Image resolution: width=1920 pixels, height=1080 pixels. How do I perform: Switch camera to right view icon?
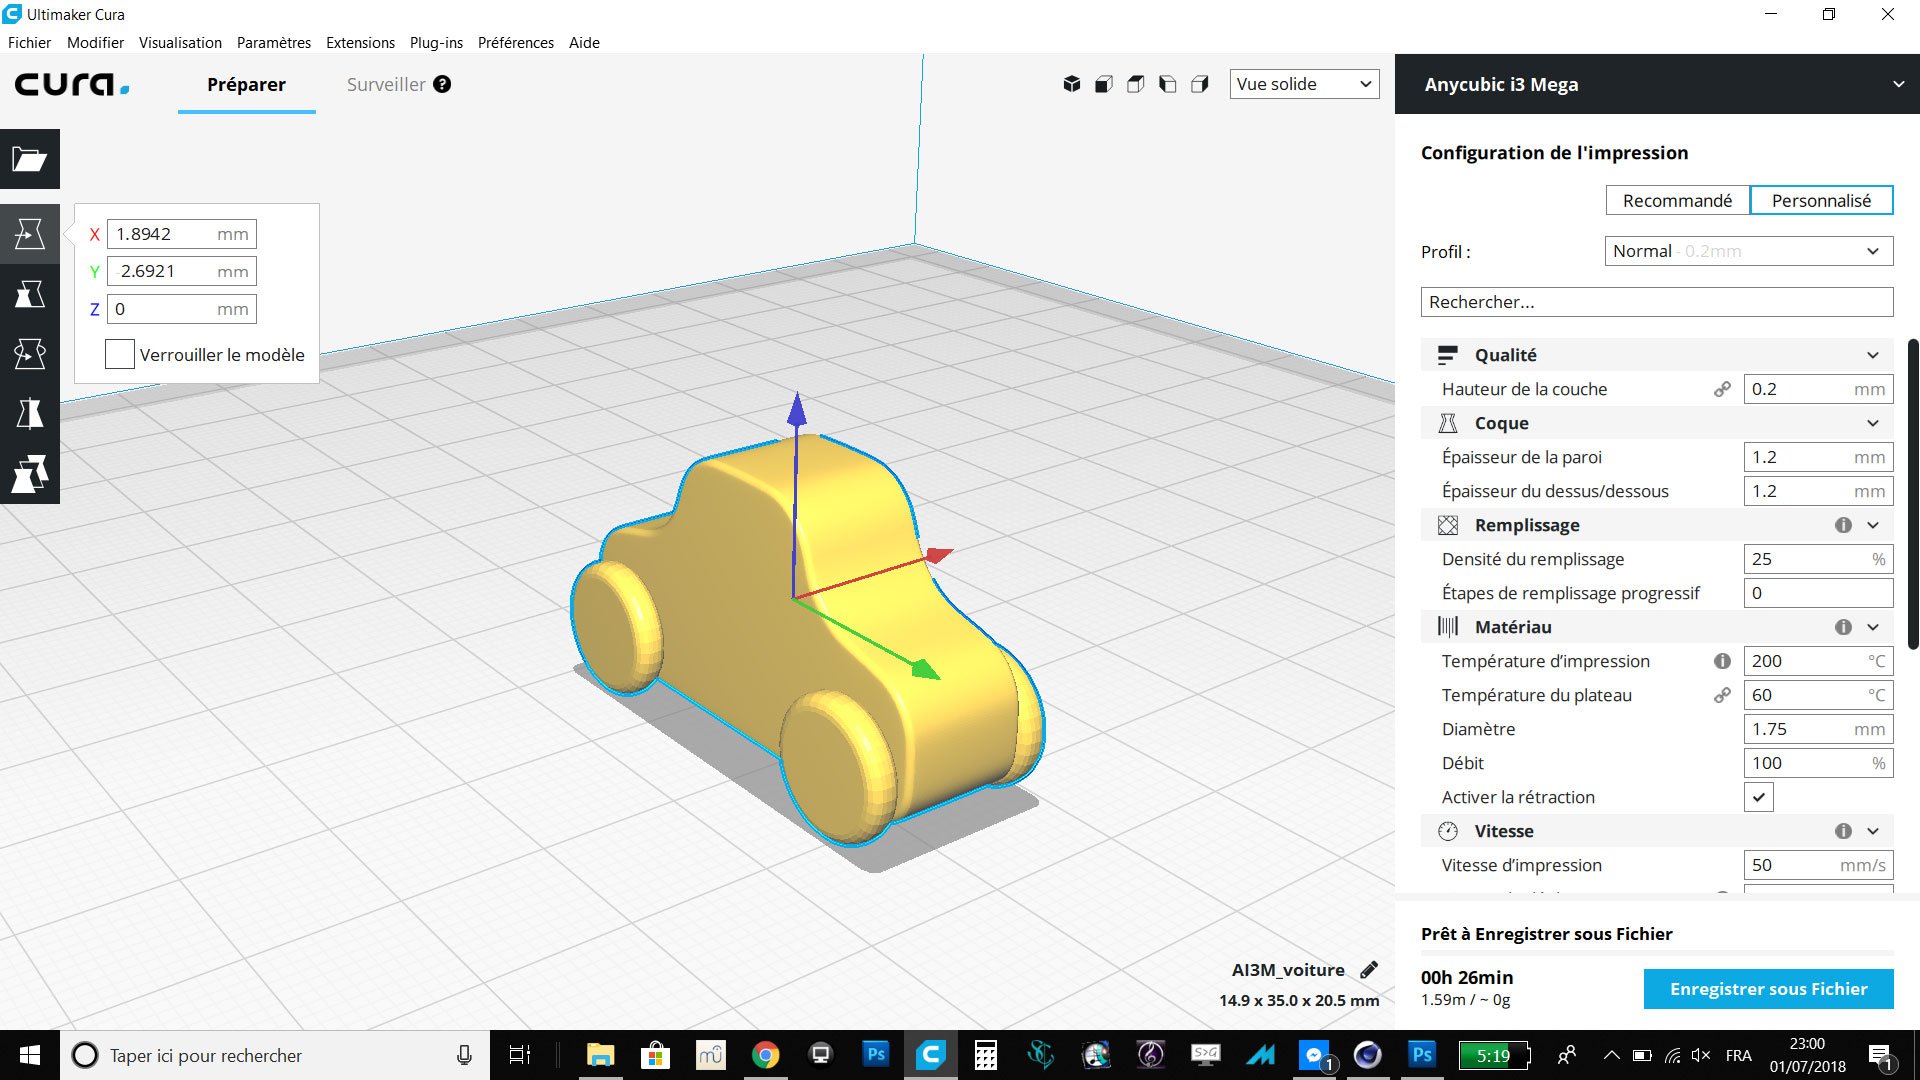coord(1200,84)
